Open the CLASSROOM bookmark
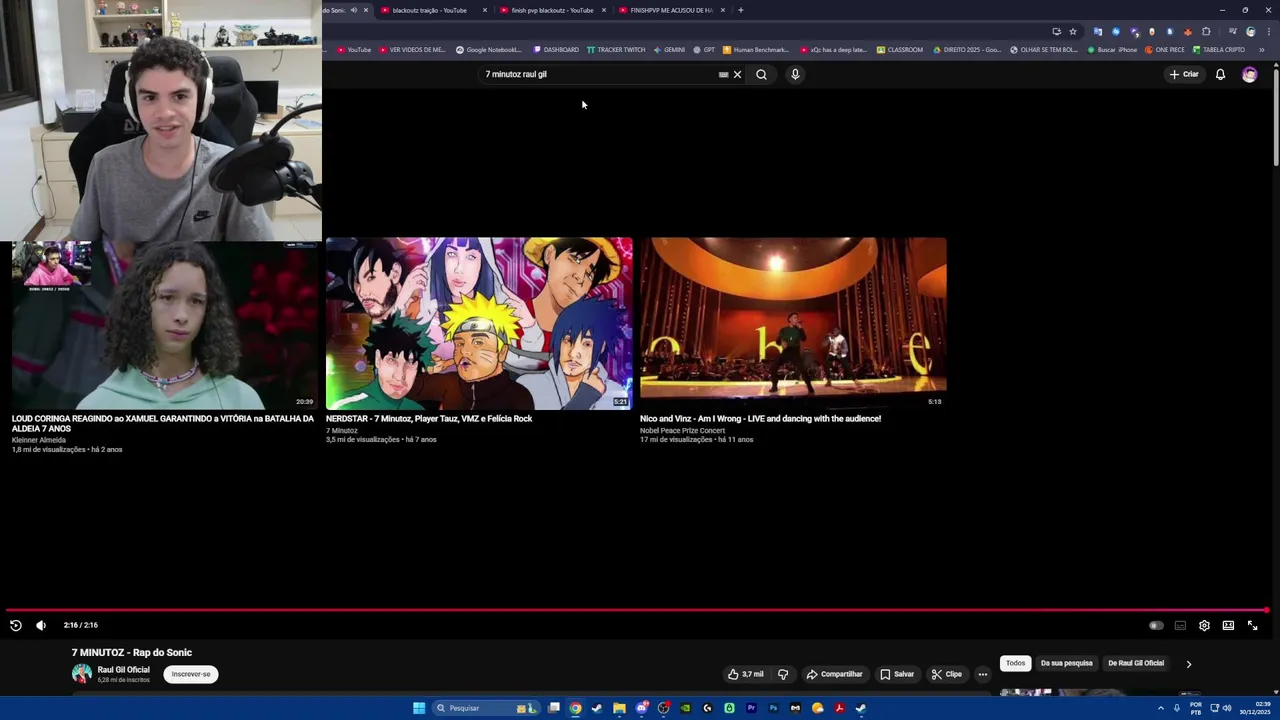1280x720 pixels. 899,49
